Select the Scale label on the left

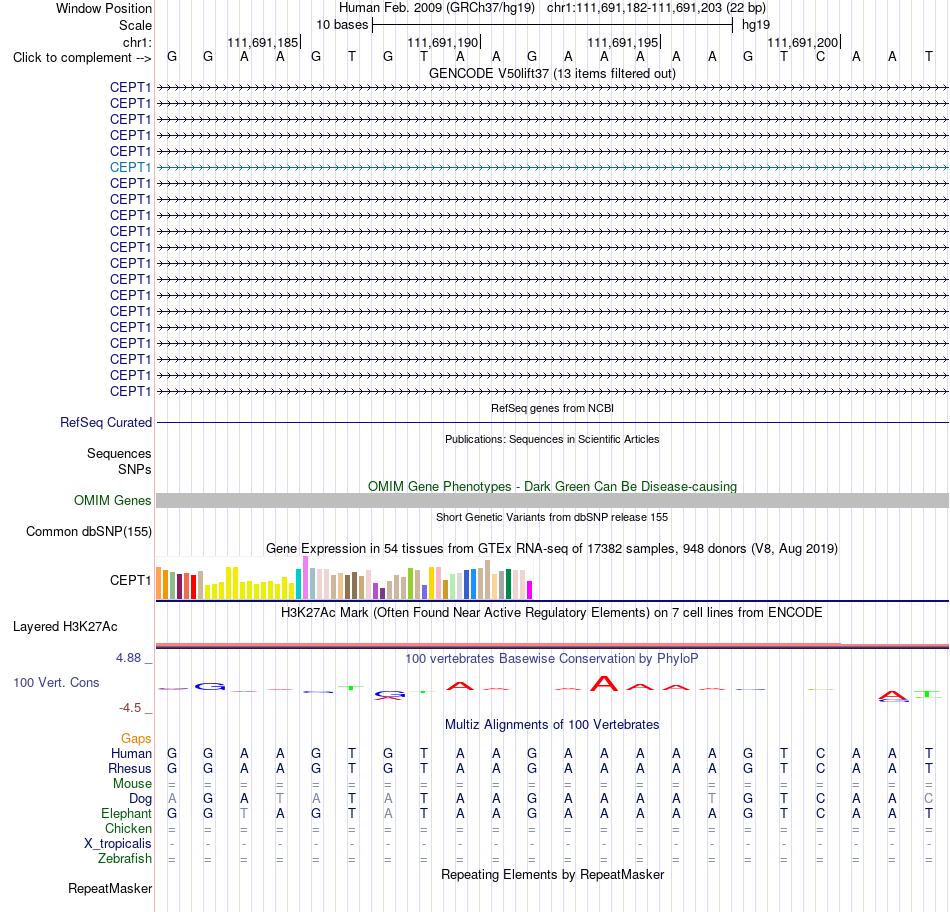point(135,25)
